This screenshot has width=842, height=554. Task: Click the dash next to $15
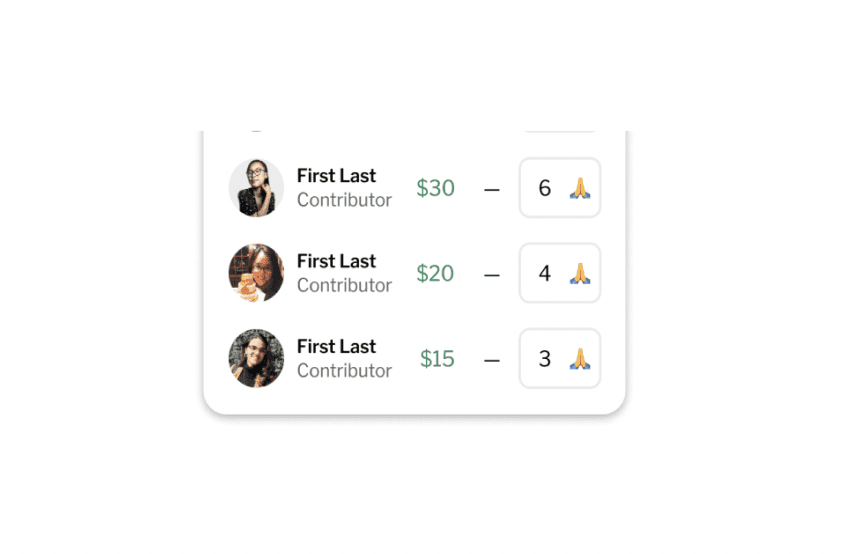pos(492,360)
